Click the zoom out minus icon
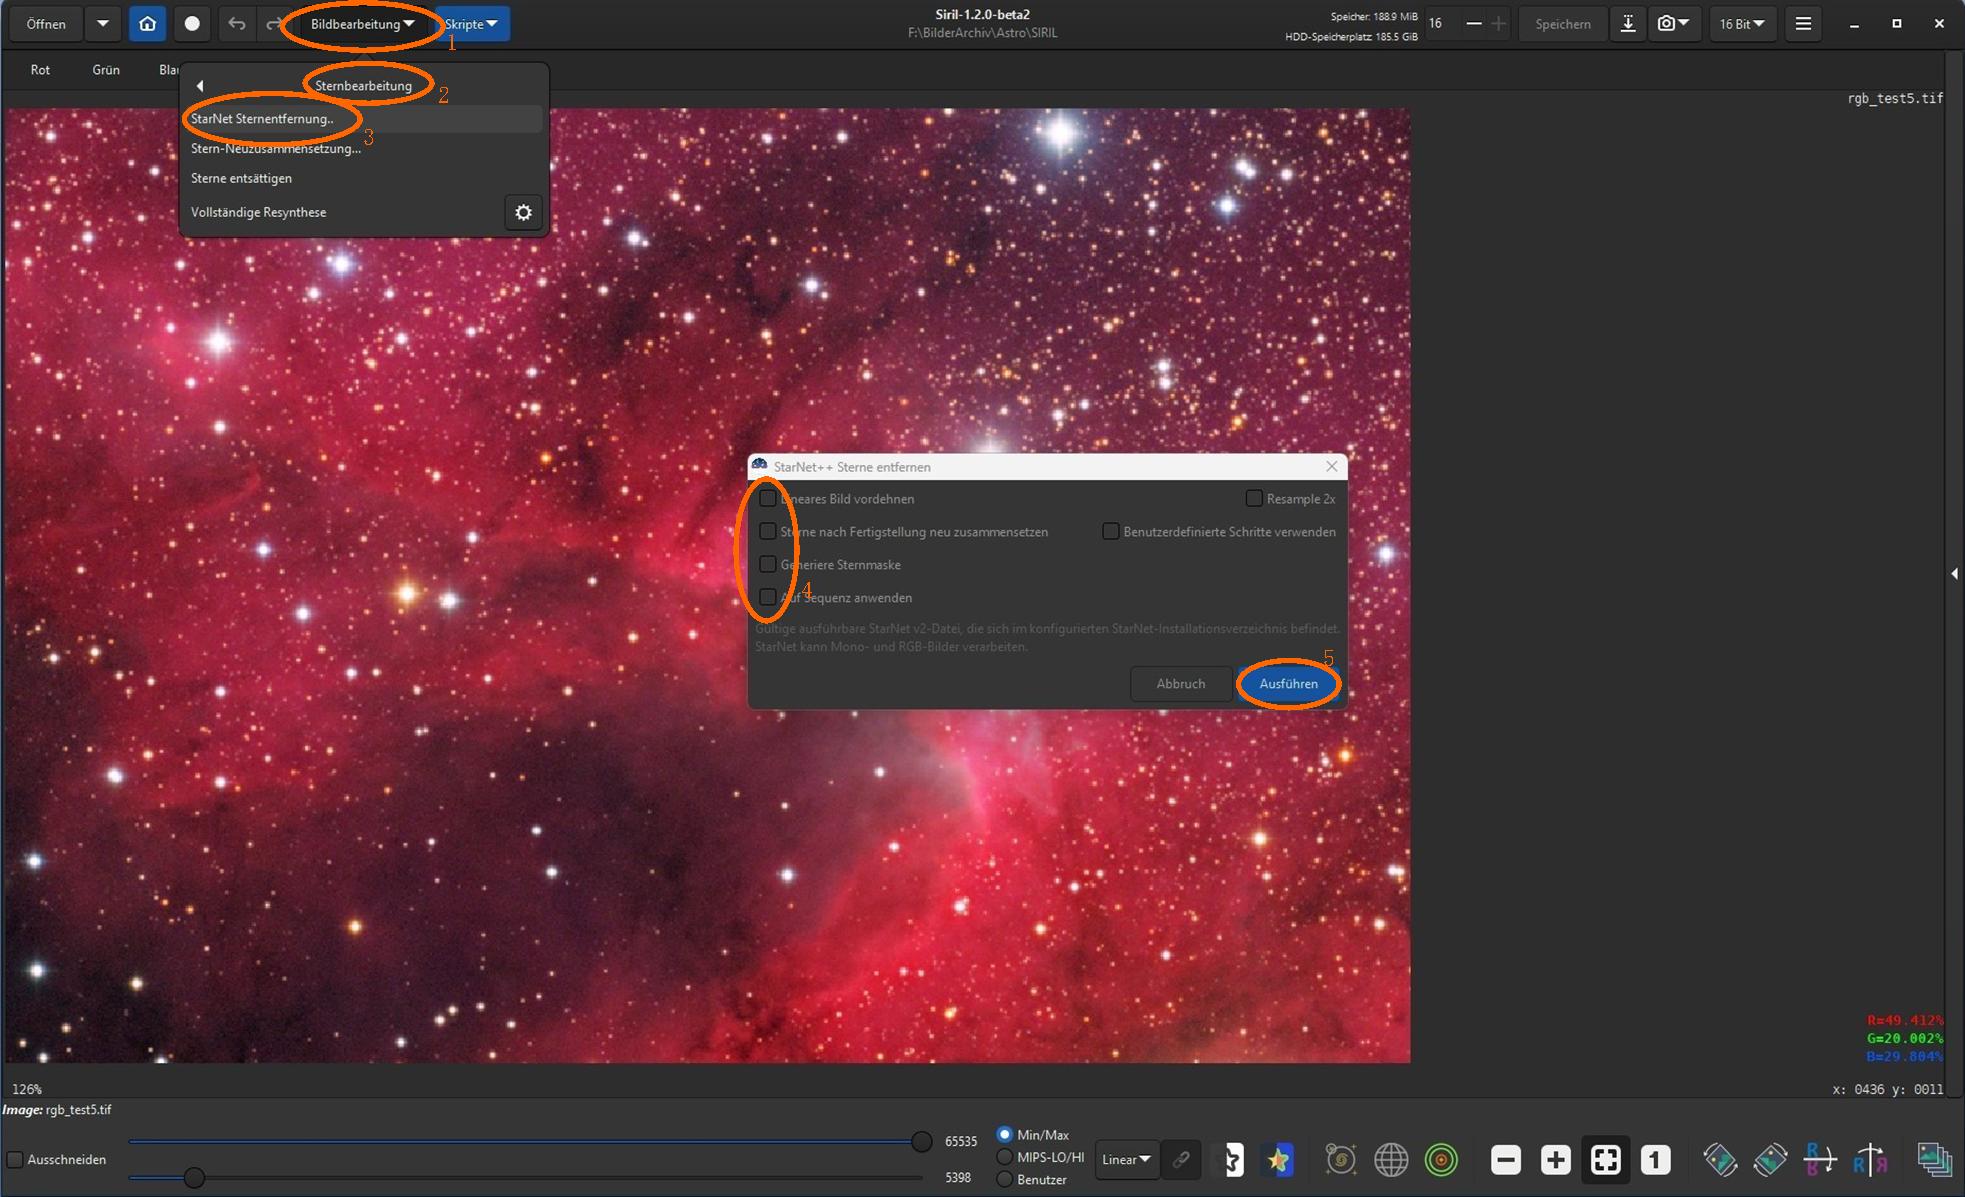Viewport: 1965px width, 1197px height. (1505, 1159)
